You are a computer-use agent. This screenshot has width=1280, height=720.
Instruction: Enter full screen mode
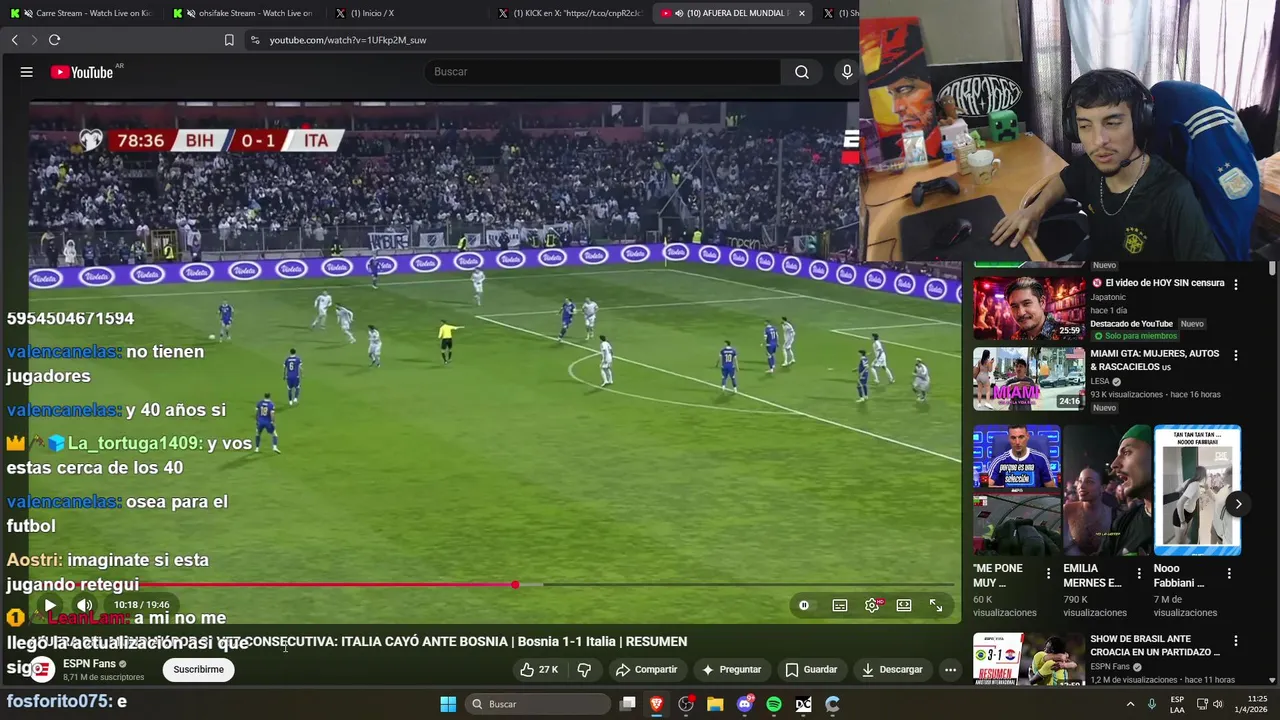pos(936,605)
